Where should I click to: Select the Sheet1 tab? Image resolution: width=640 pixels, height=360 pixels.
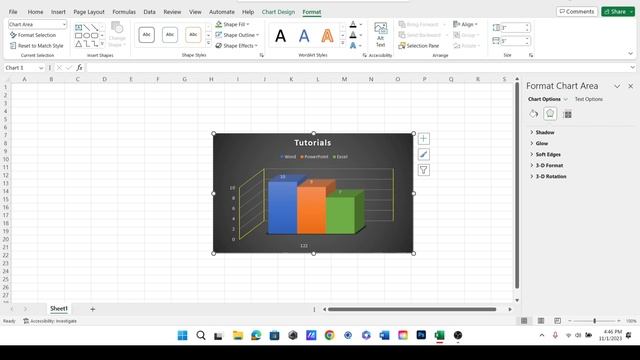tap(59, 309)
